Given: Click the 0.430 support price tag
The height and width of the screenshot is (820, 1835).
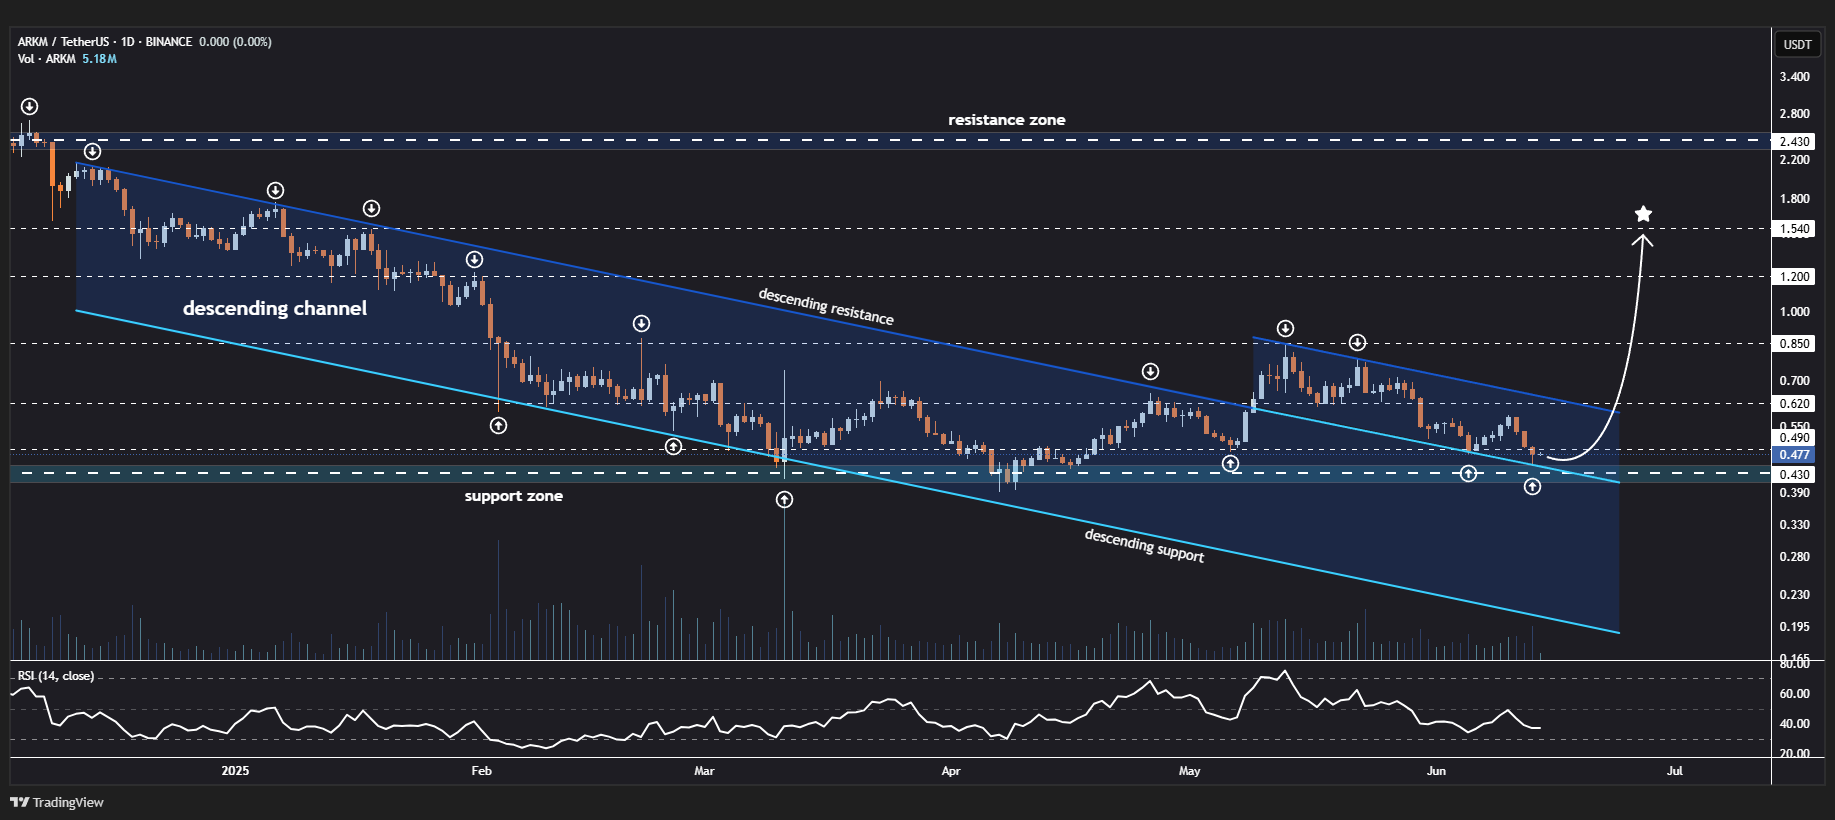Looking at the screenshot, I should 1794,474.
